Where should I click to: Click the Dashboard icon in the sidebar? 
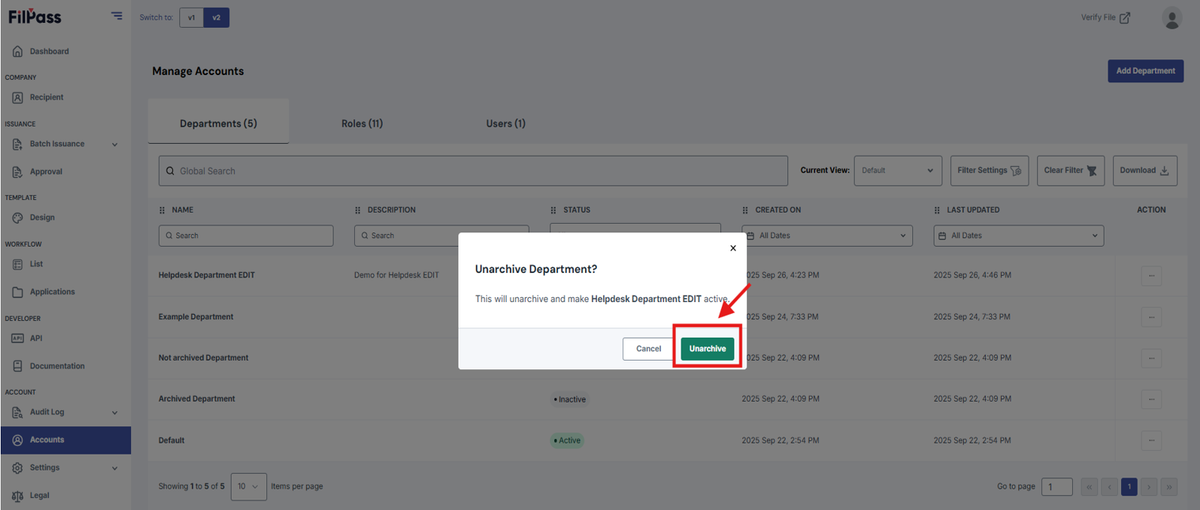18,51
